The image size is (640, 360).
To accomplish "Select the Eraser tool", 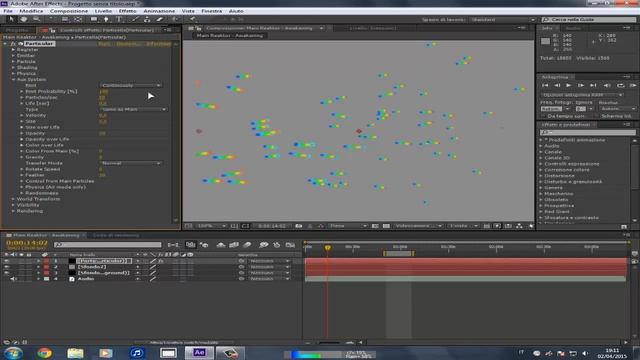I will pos(160,19).
